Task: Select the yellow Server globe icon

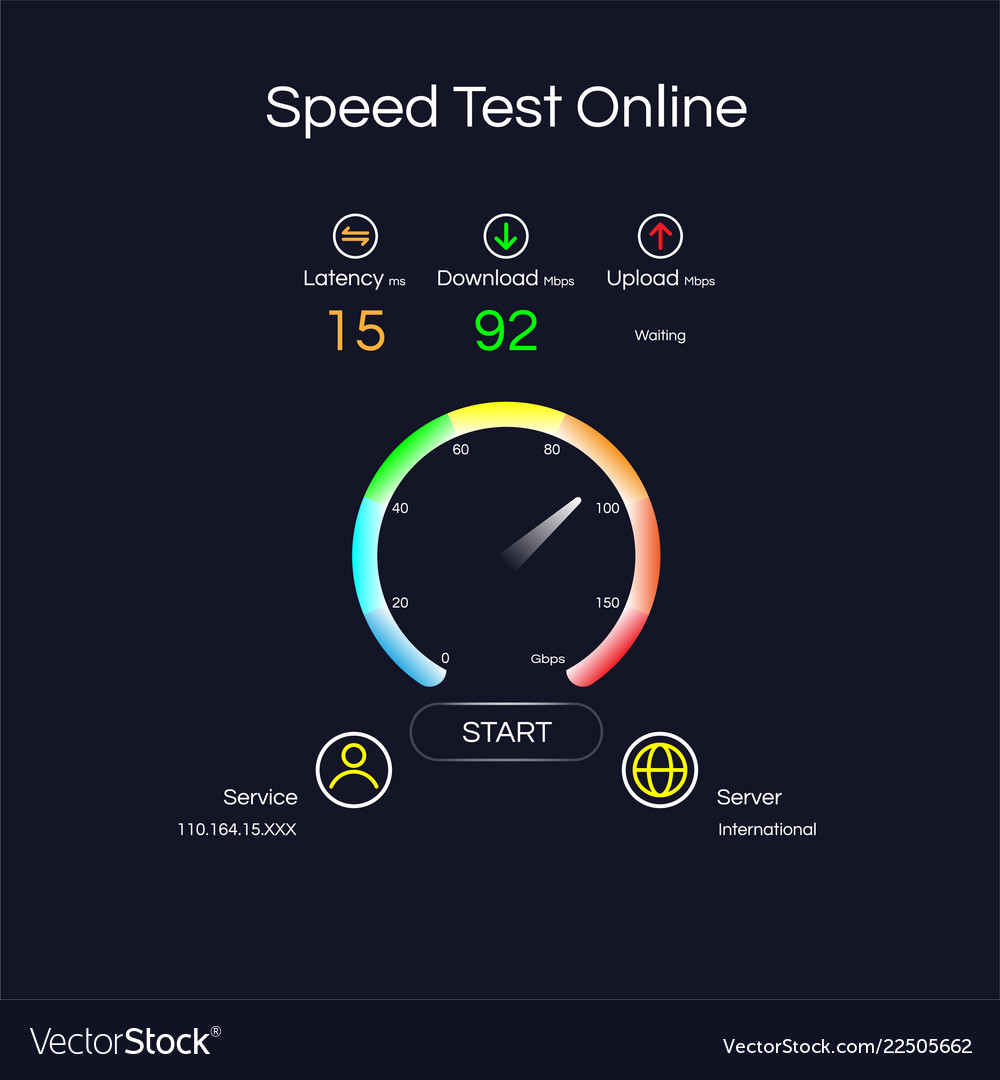Action: click(660, 770)
